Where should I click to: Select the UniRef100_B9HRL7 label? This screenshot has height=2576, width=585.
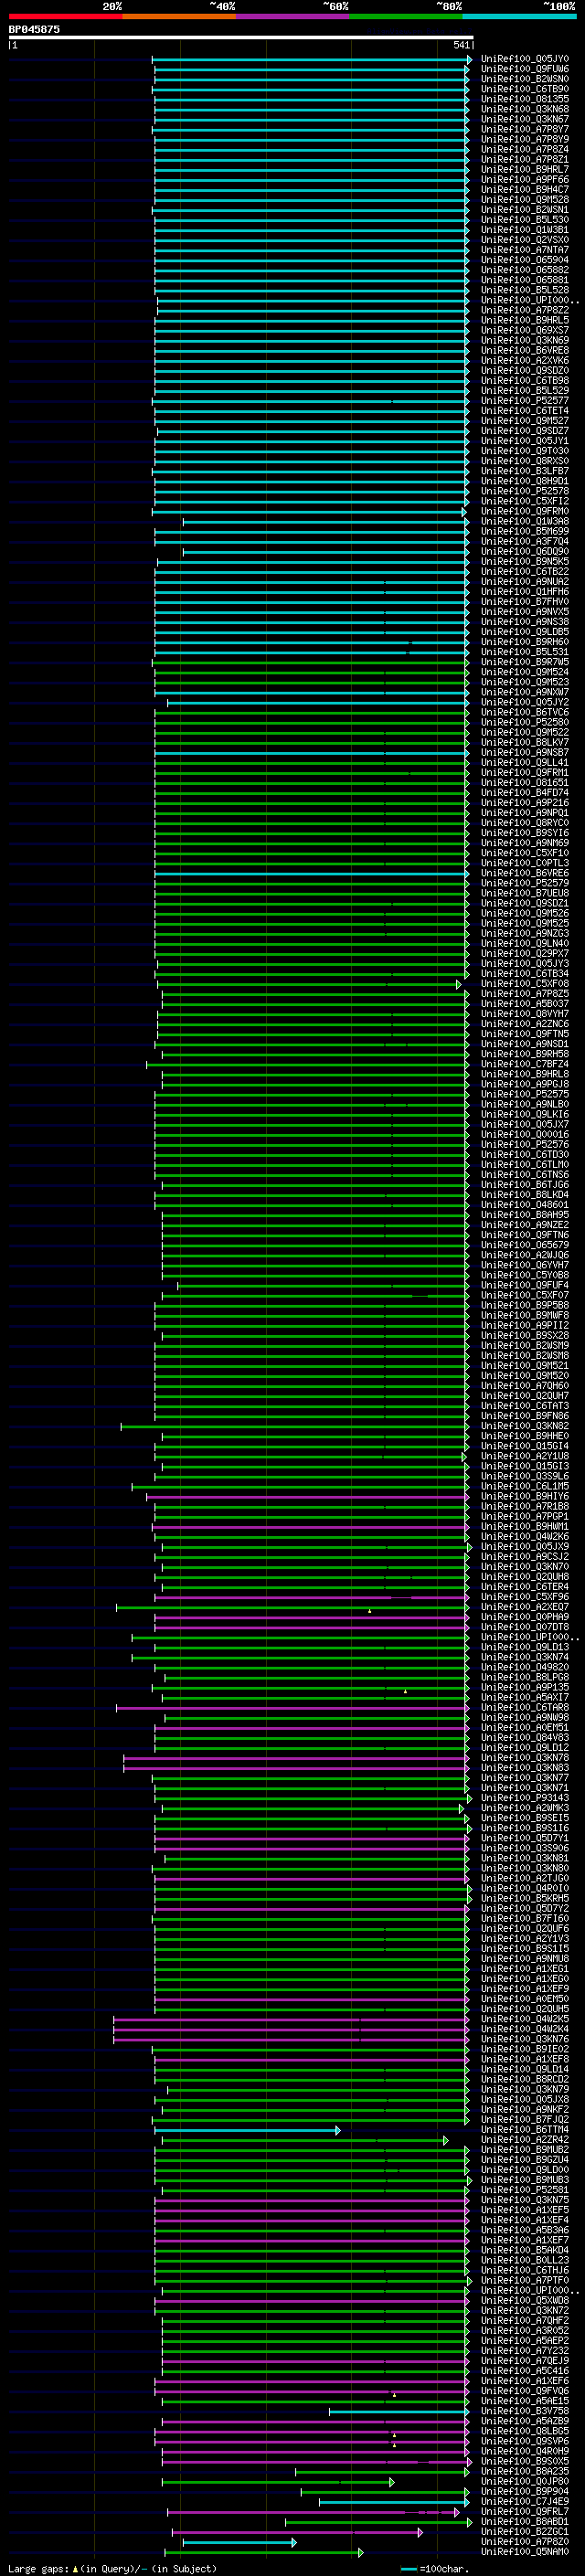coord(525,170)
